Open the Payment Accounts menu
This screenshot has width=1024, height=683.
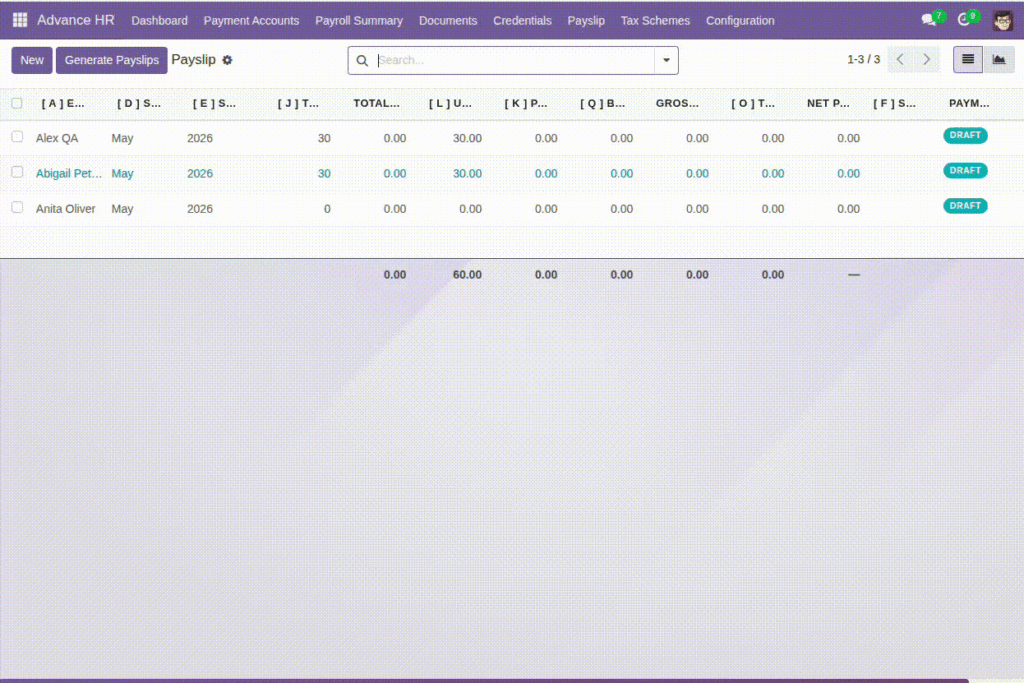[251, 21]
